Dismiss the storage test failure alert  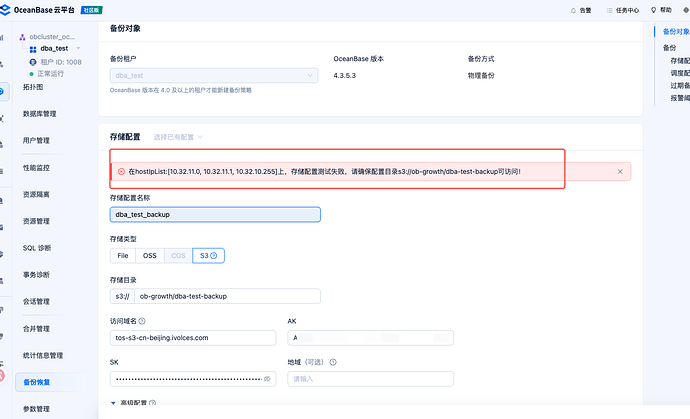click(x=620, y=172)
